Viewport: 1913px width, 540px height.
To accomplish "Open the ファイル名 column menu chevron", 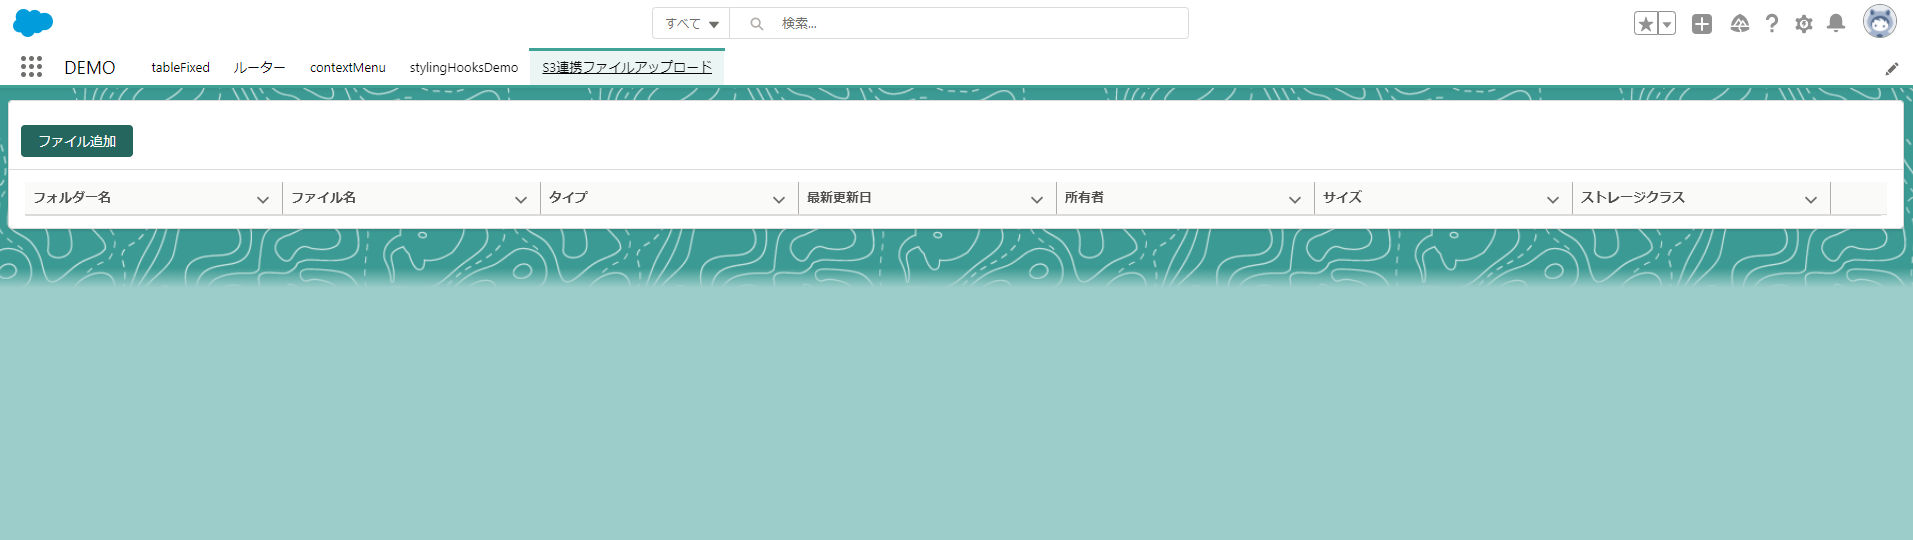I will (x=521, y=199).
